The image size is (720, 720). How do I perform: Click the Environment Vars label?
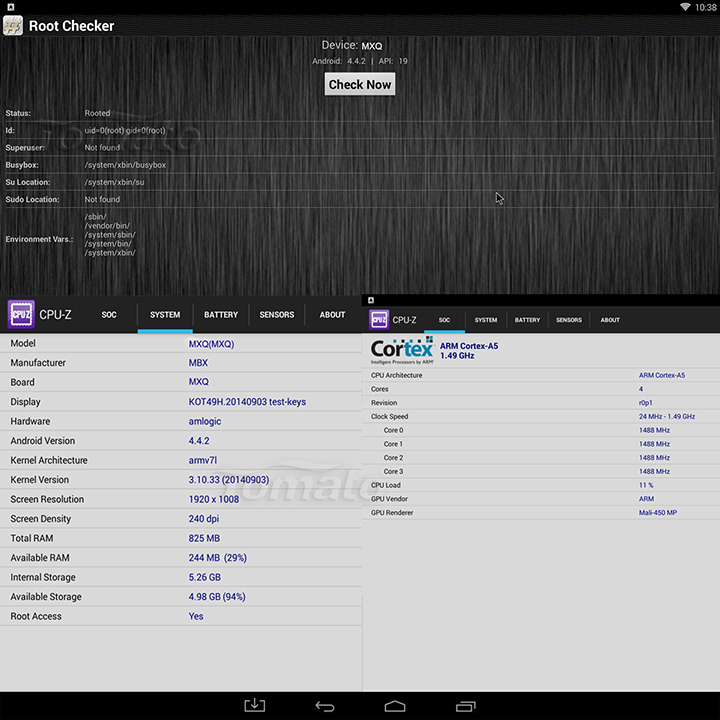pyautogui.click(x=39, y=239)
